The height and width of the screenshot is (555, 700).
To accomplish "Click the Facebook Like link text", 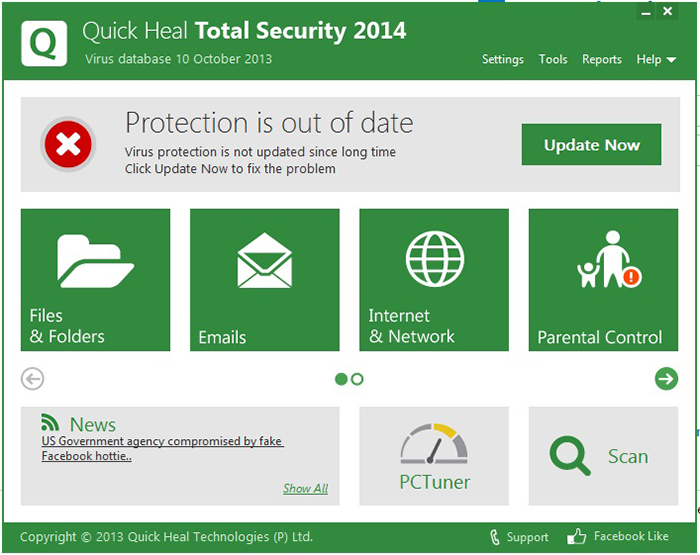I will click(x=631, y=536).
